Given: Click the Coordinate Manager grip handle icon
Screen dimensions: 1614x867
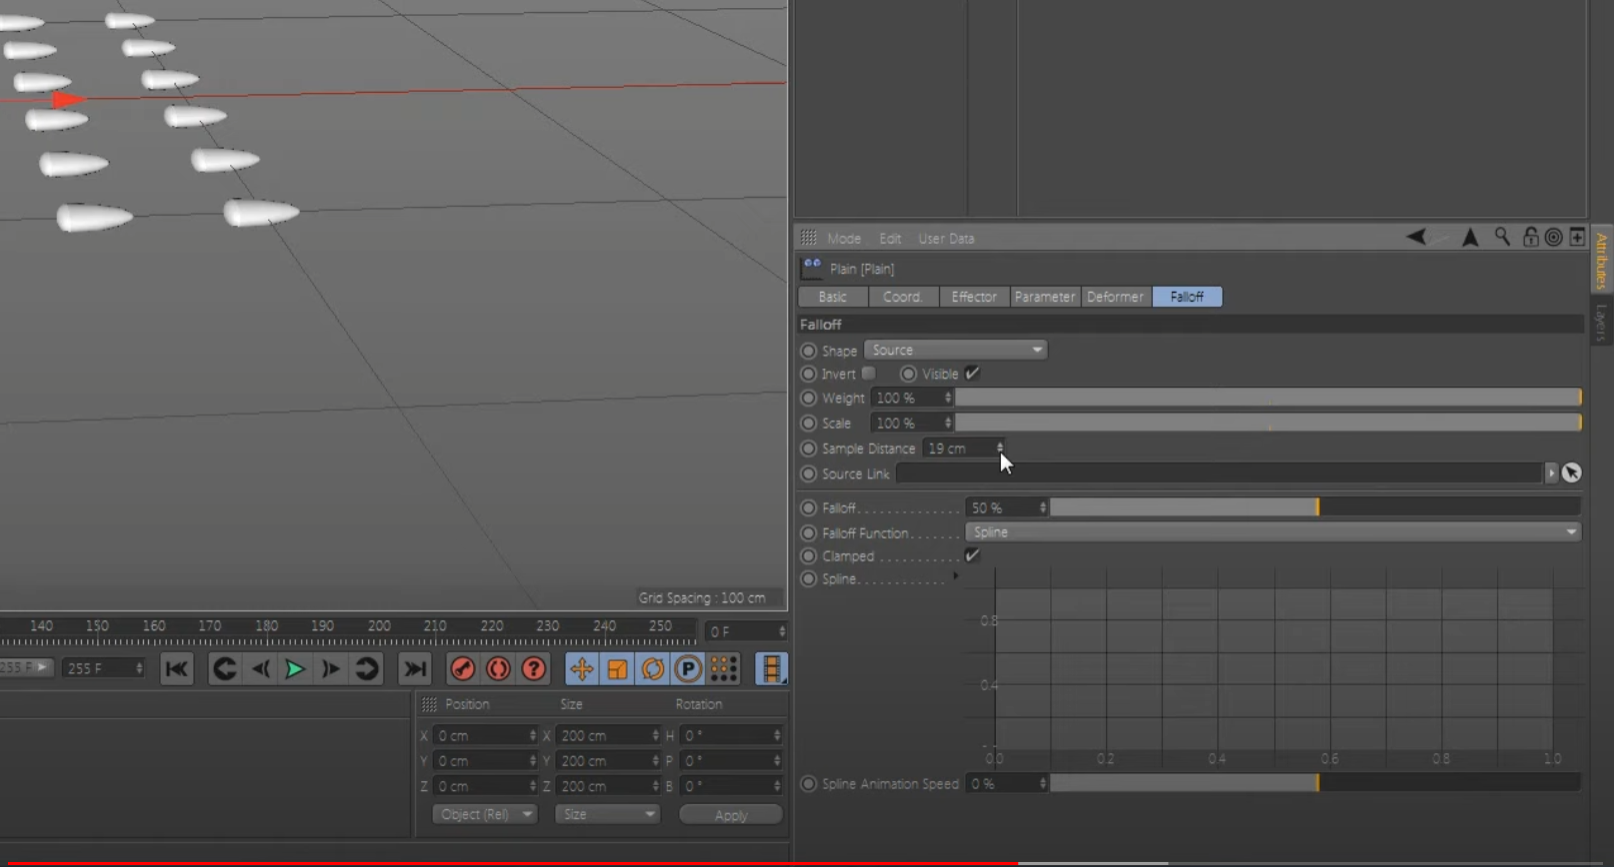Looking at the screenshot, I should coord(429,704).
